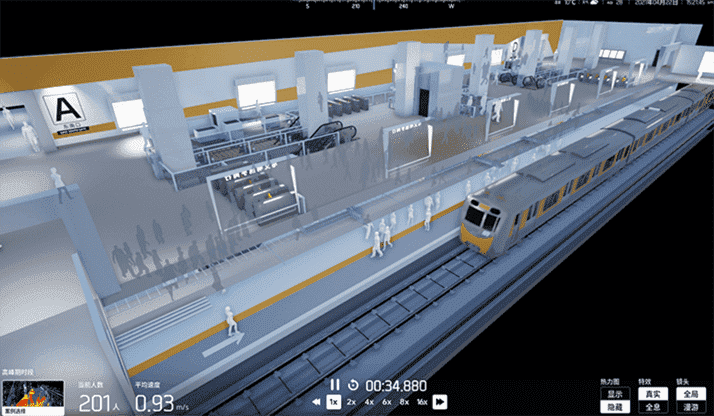Pause the simulation playback

pyautogui.click(x=336, y=385)
